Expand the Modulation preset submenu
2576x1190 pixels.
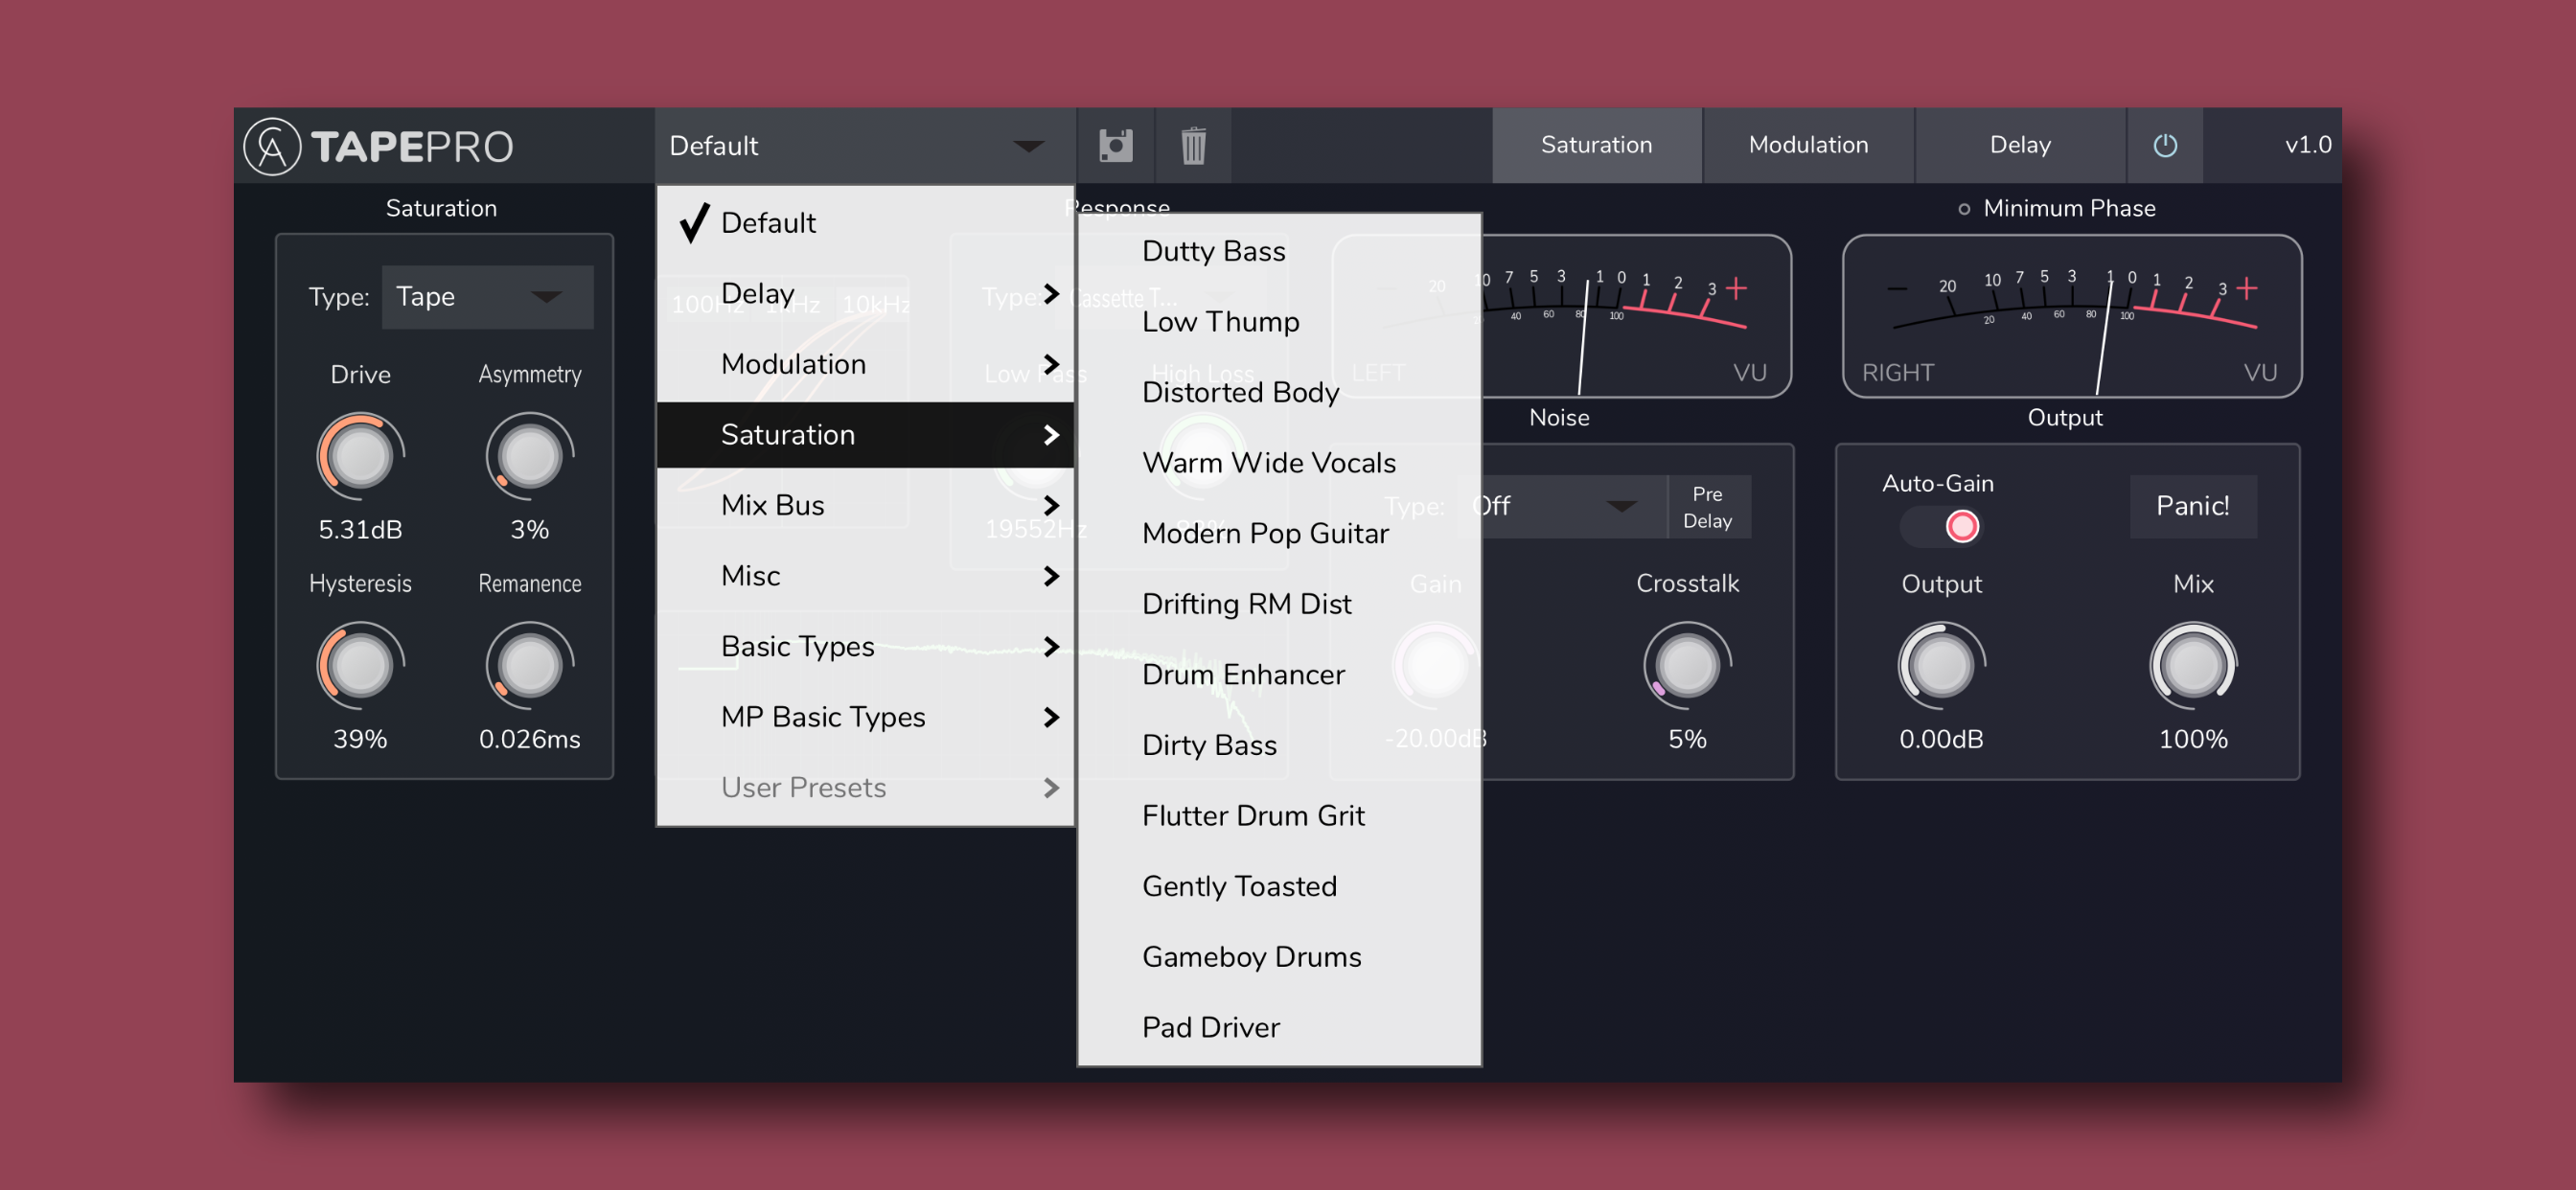tap(865, 364)
